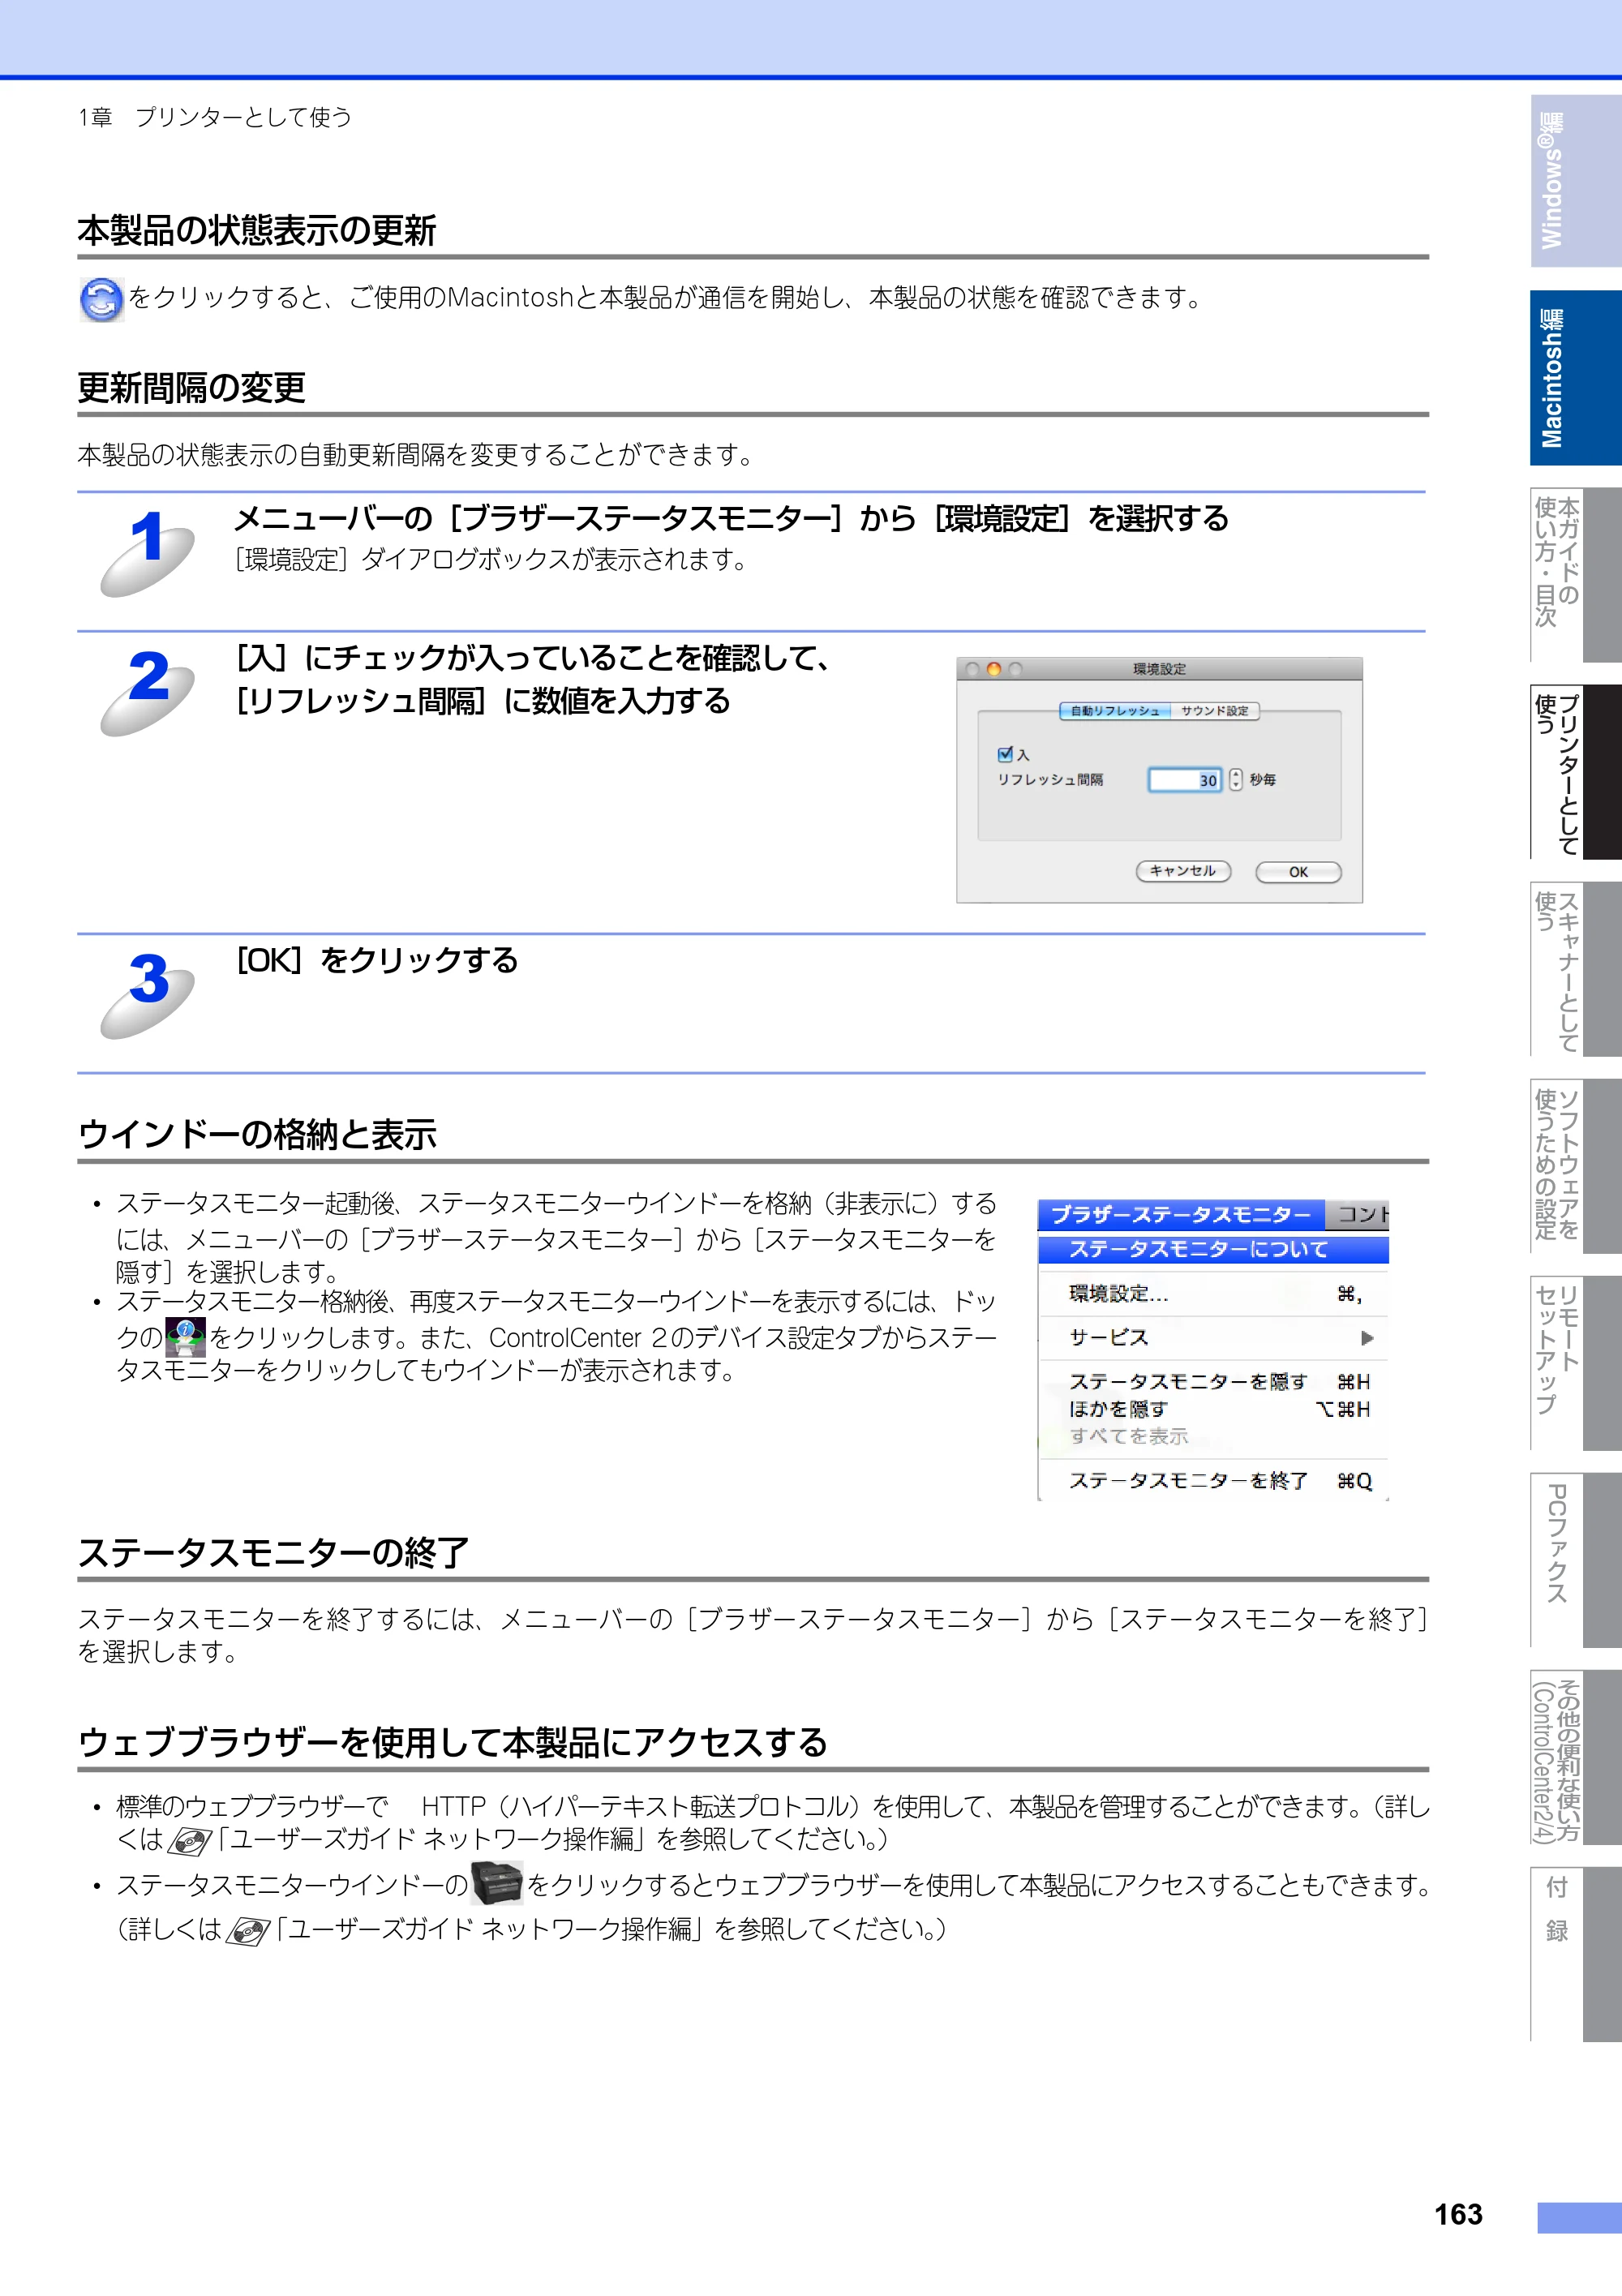
Task: Expand the サービス submenu arrow
Action: [x=1367, y=1338]
